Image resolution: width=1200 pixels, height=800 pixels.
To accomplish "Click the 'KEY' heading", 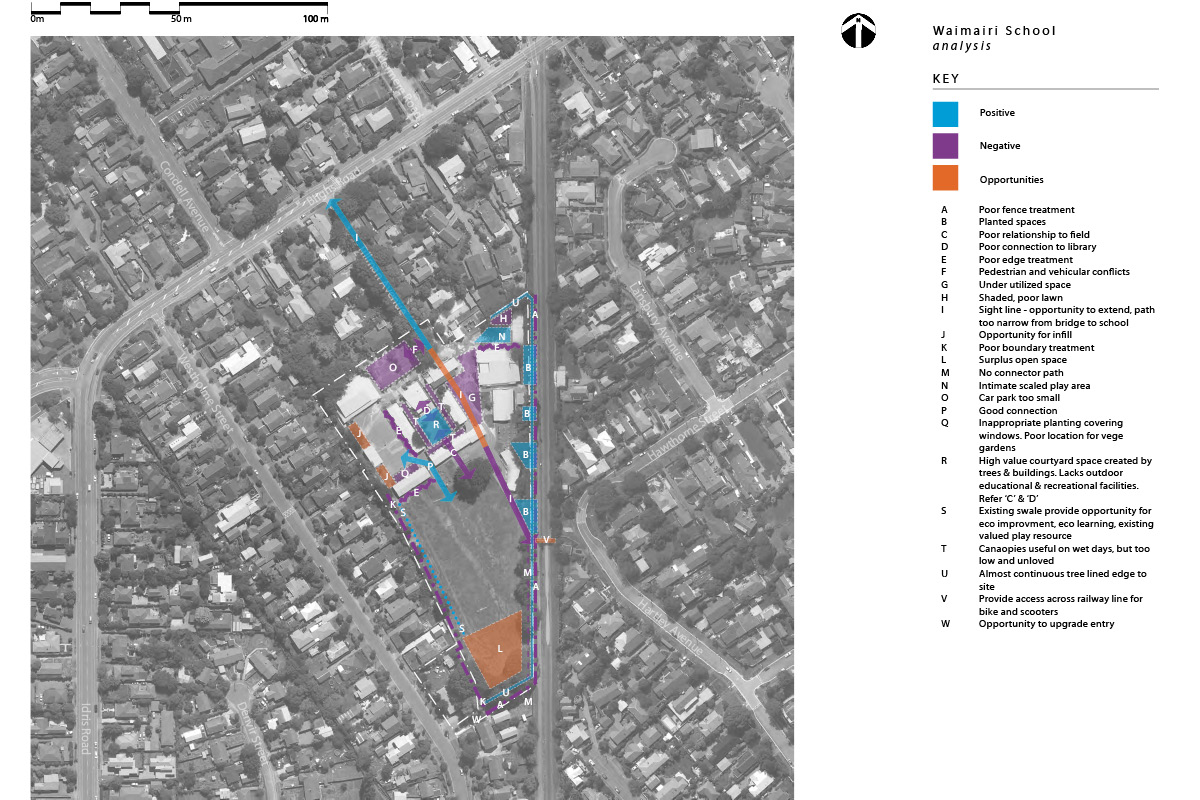I will tap(946, 79).
